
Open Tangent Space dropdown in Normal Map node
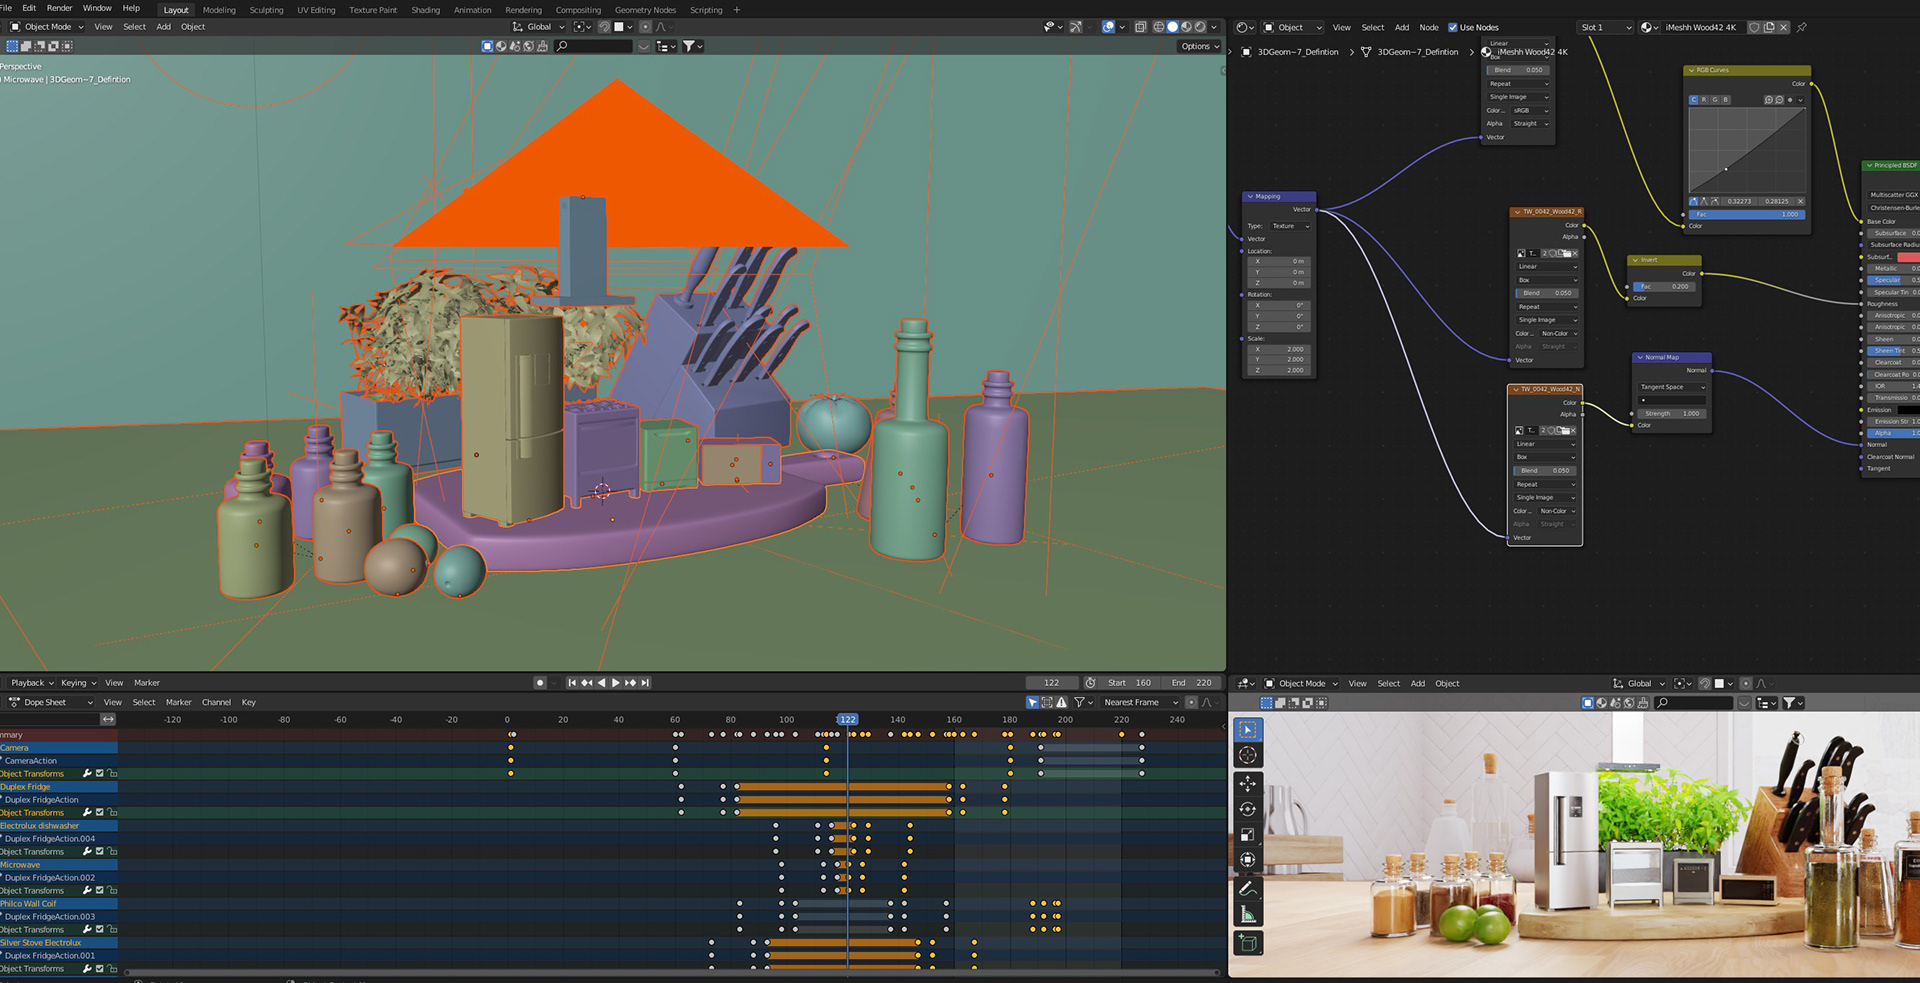[x=1672, y=387]
